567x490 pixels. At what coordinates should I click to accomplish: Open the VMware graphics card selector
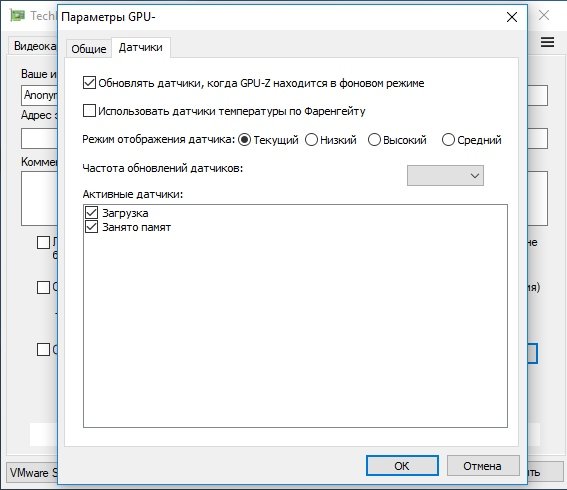point(32,472)
